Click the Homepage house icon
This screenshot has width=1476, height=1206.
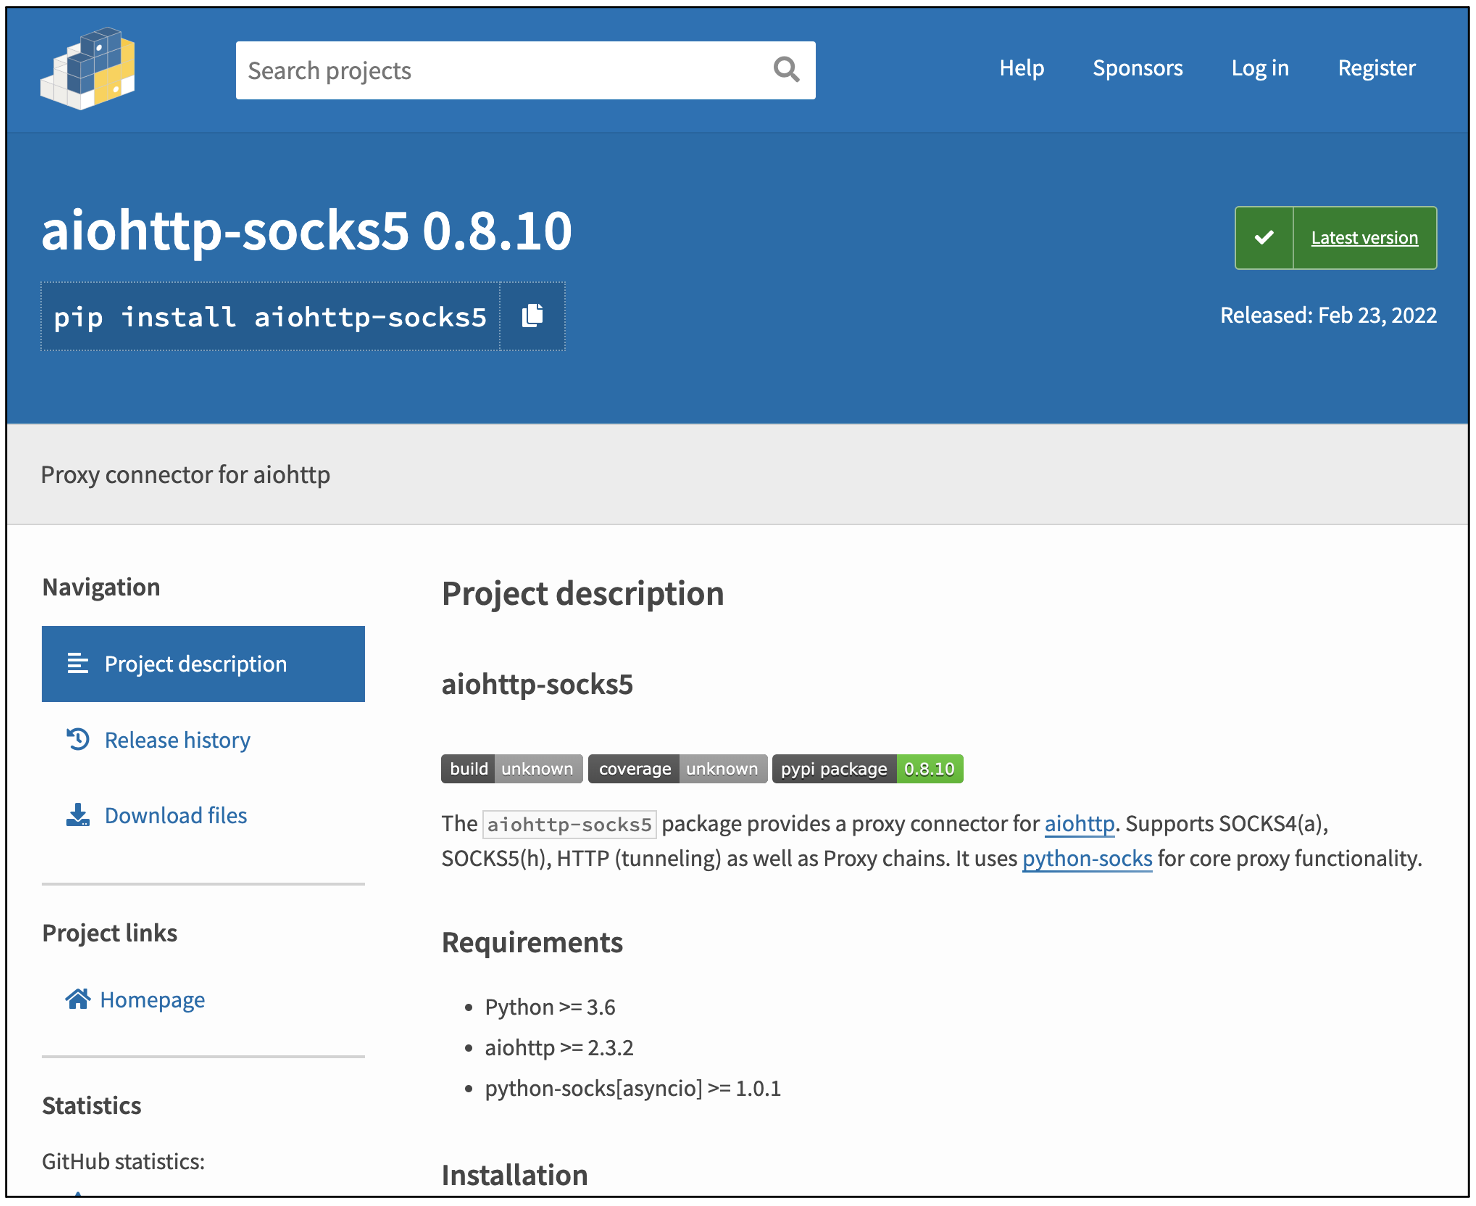coord(78,1000)
